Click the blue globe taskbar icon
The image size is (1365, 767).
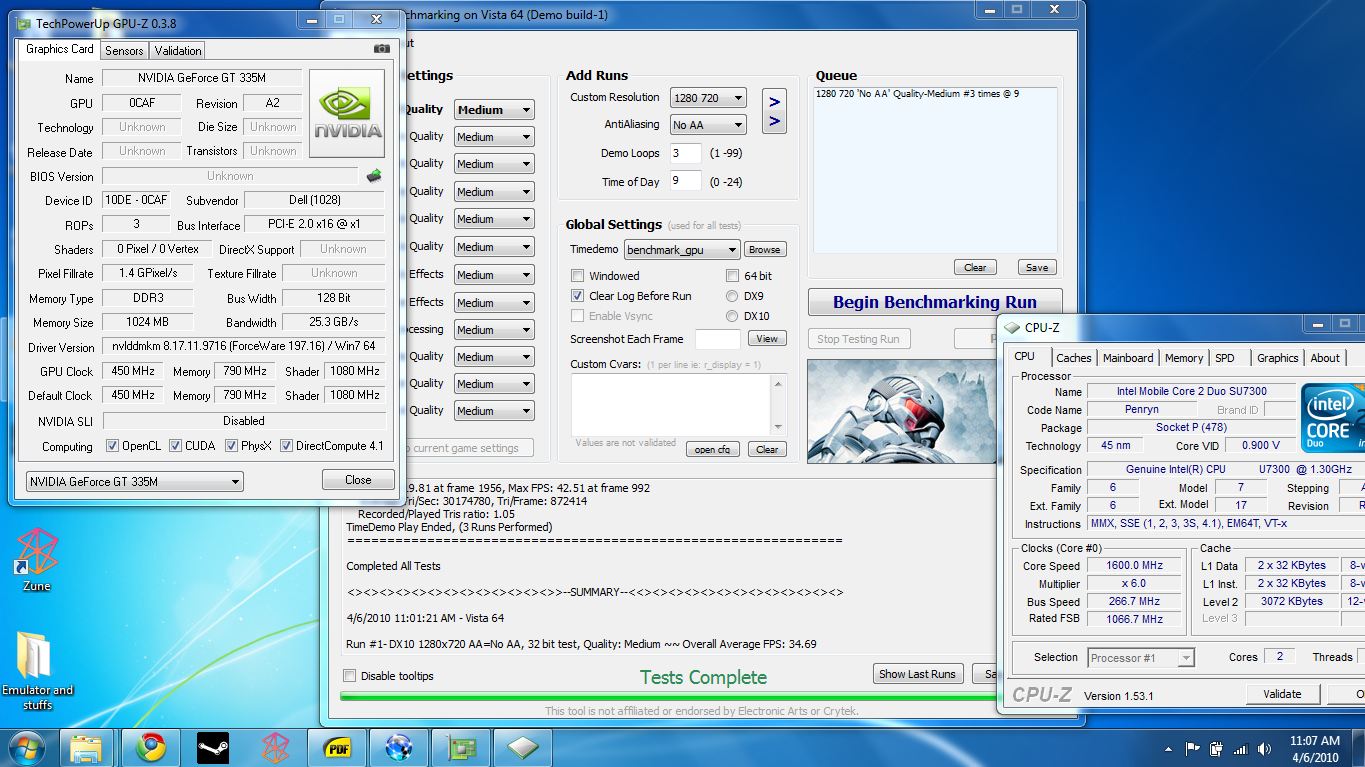click(x=399, y=747)
